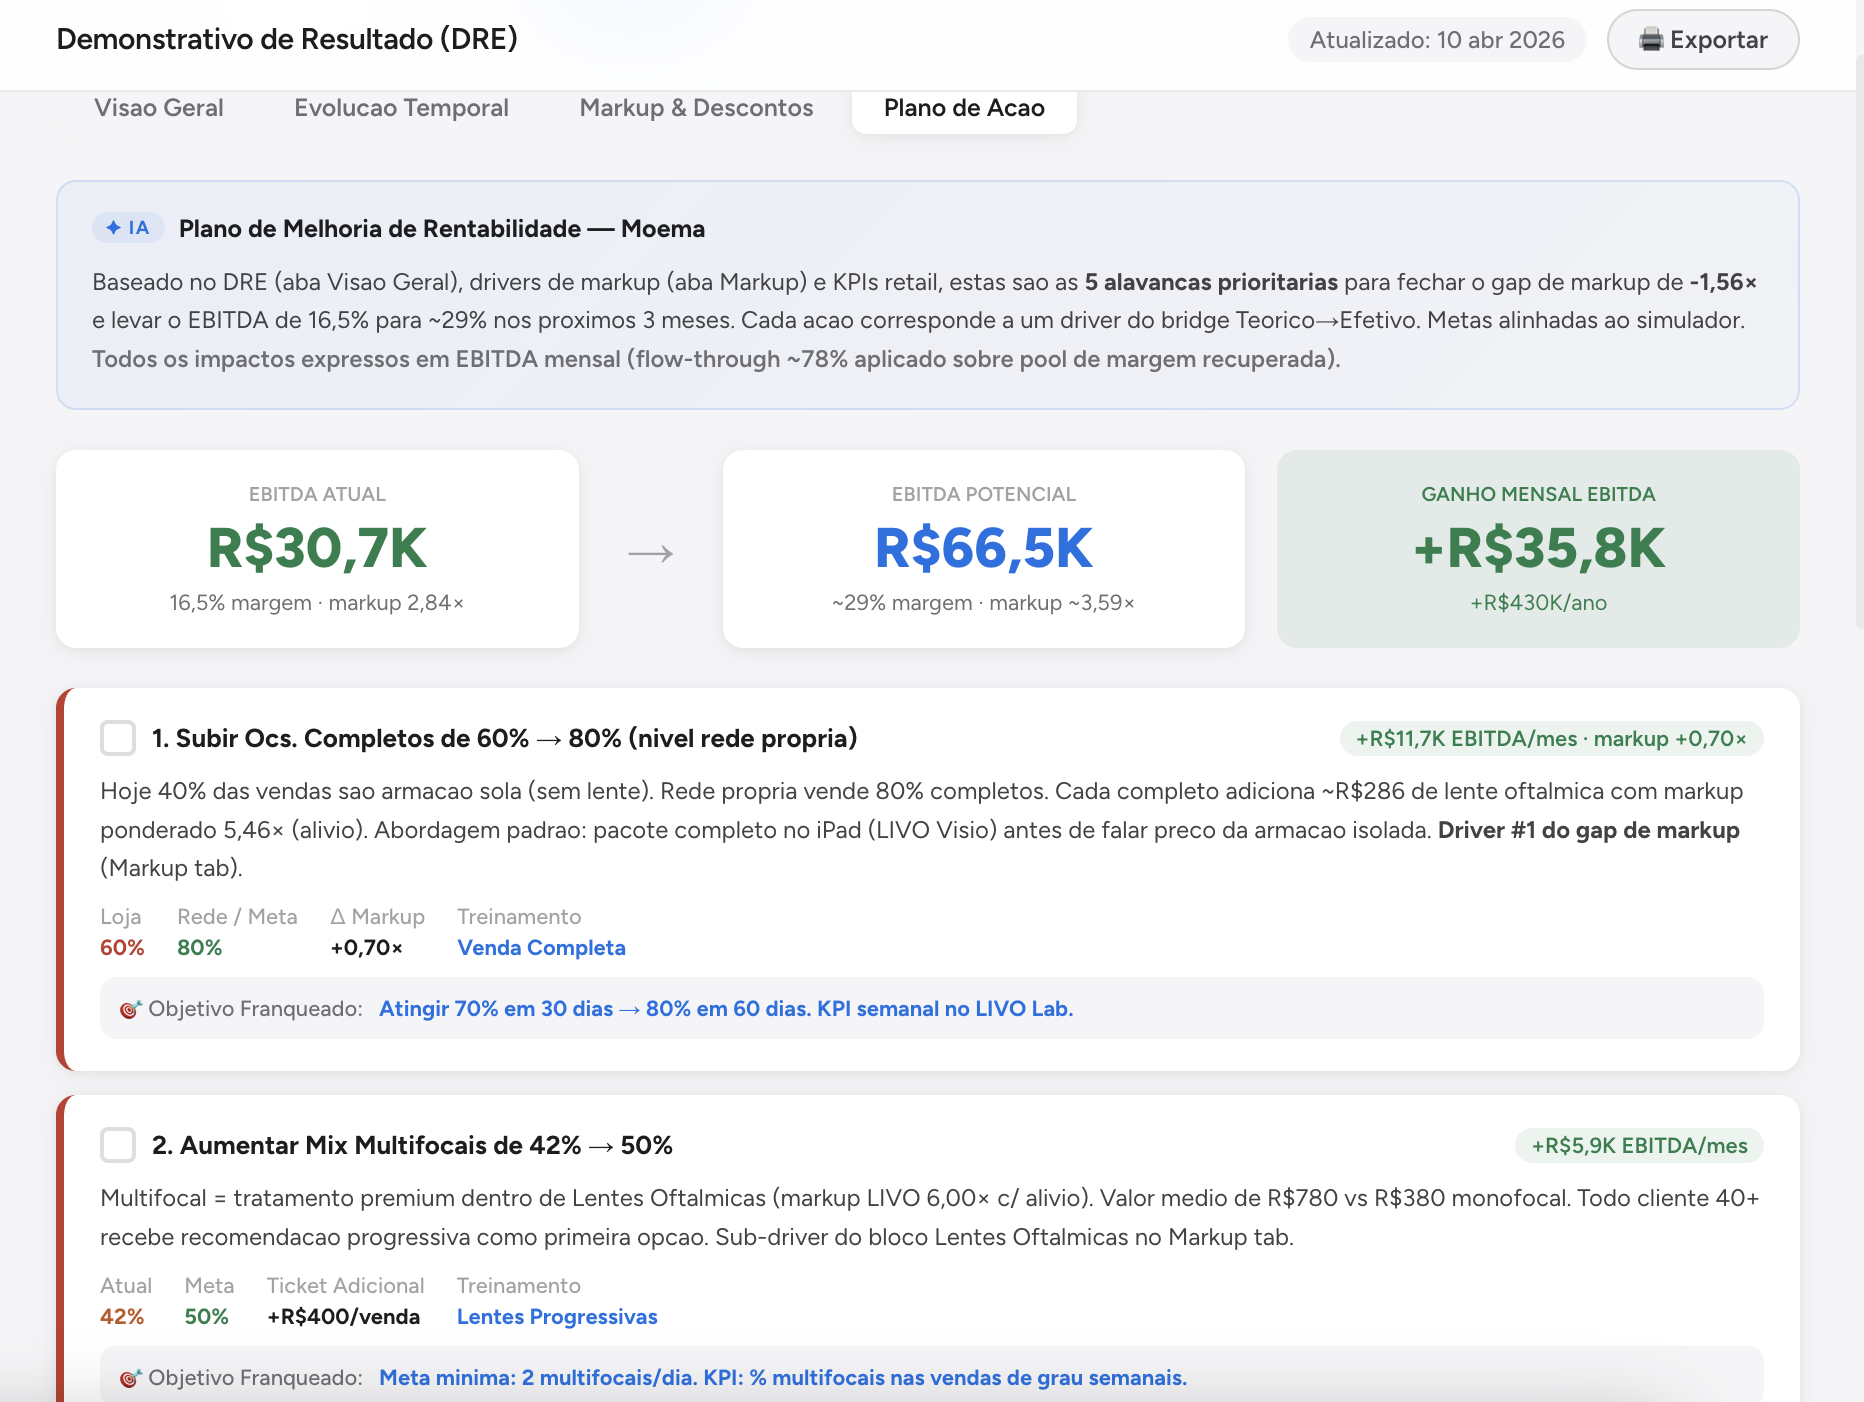The image size is (1864, 1402).
Task: Click the Atualizado: 10 abr 2026 badge
Action: click(1437, 40)
